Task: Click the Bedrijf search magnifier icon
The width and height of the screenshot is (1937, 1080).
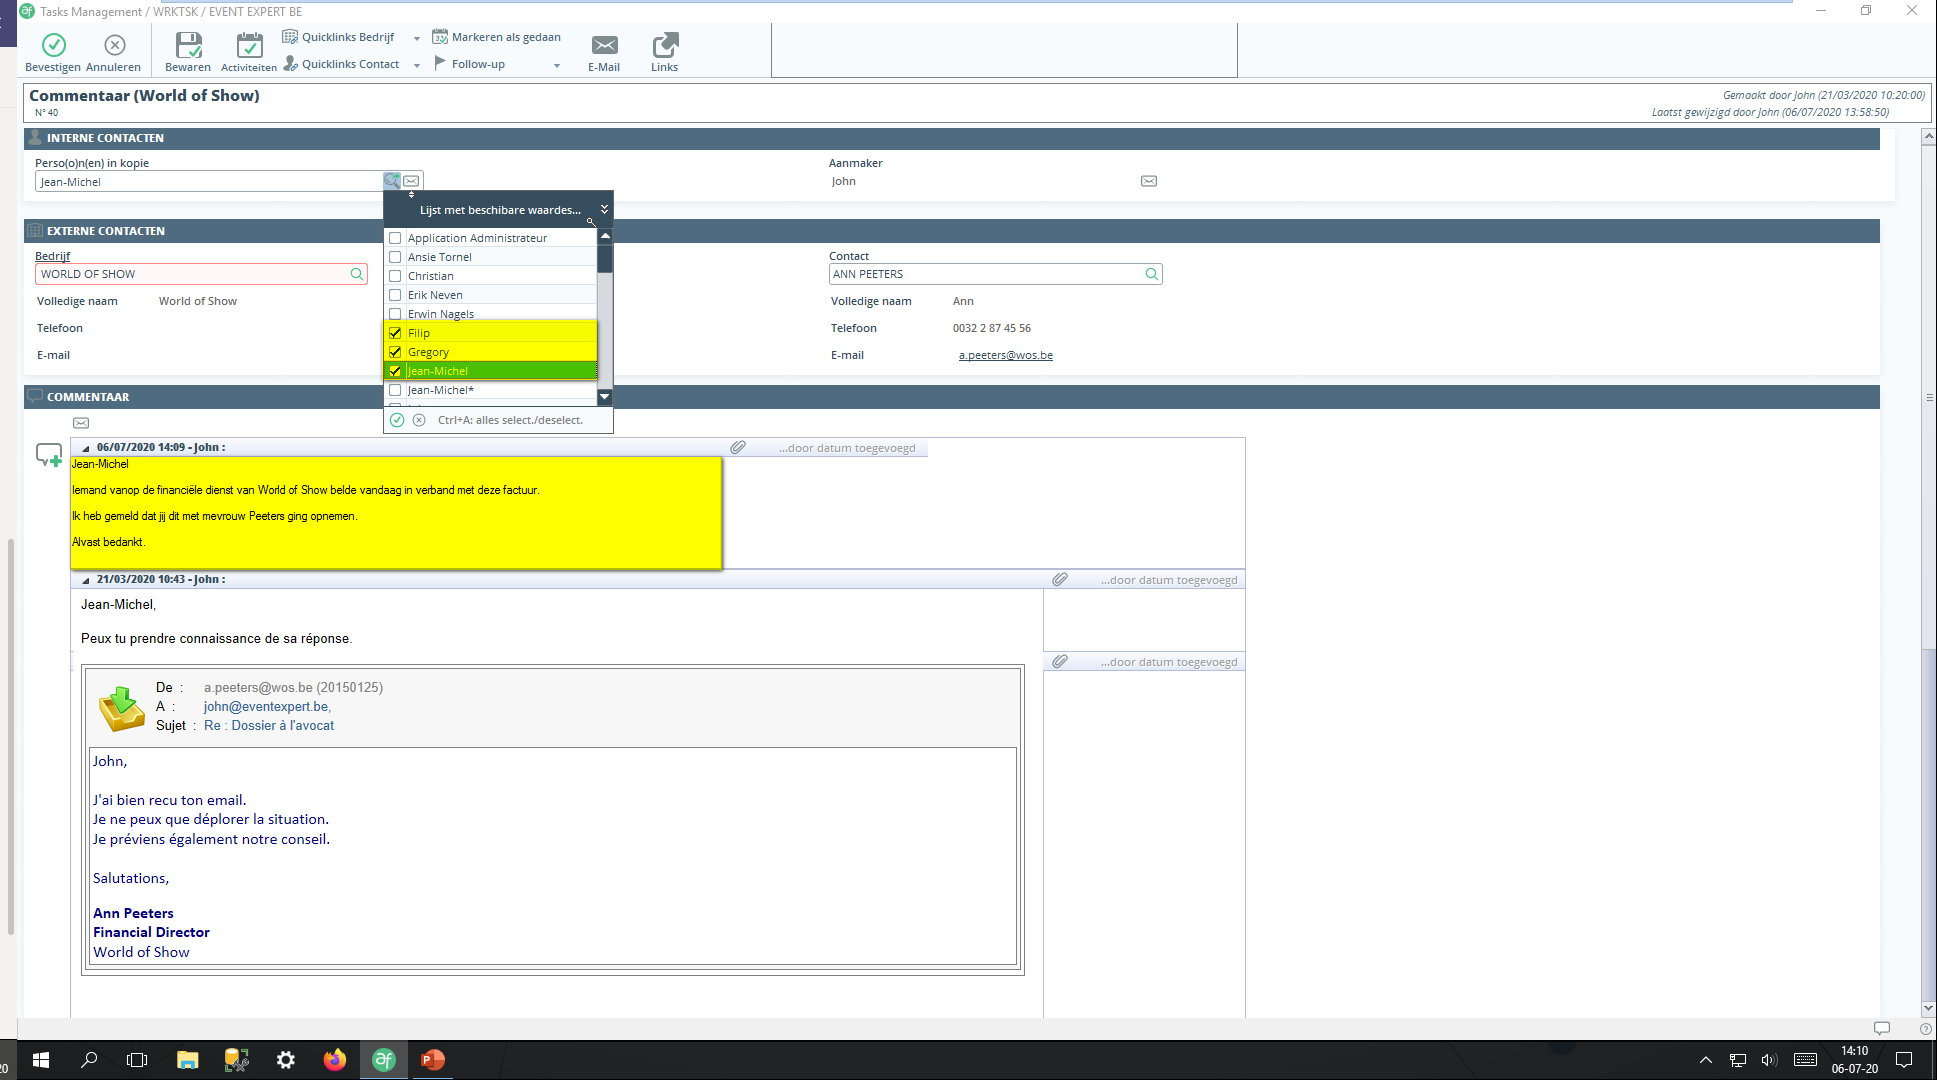Action: pyautogui.click(x=356, y=274)
